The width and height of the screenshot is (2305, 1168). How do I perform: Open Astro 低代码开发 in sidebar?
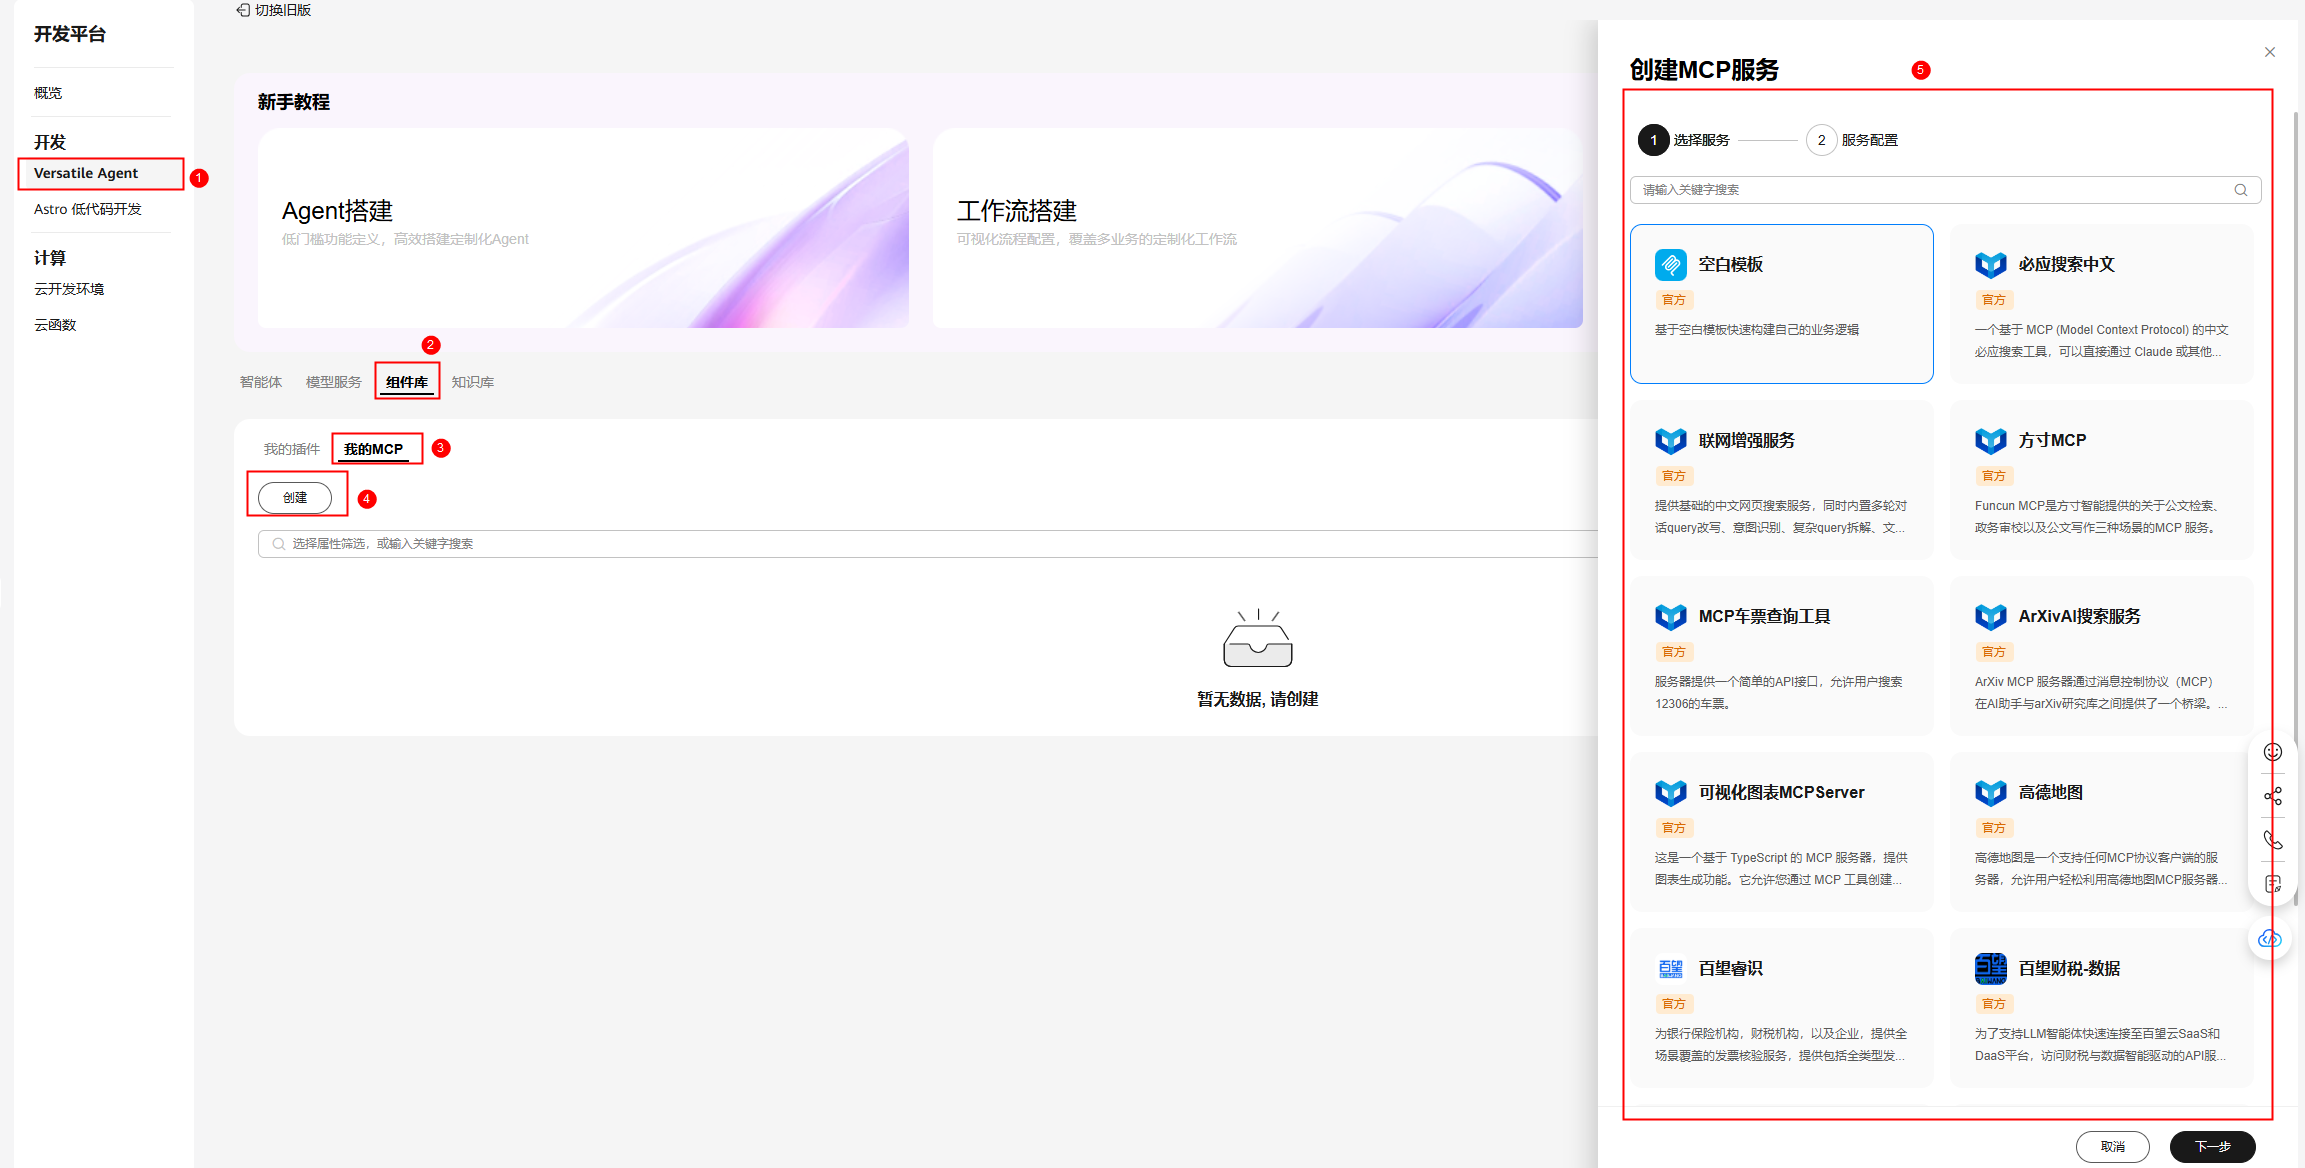[x=88, y=209]
